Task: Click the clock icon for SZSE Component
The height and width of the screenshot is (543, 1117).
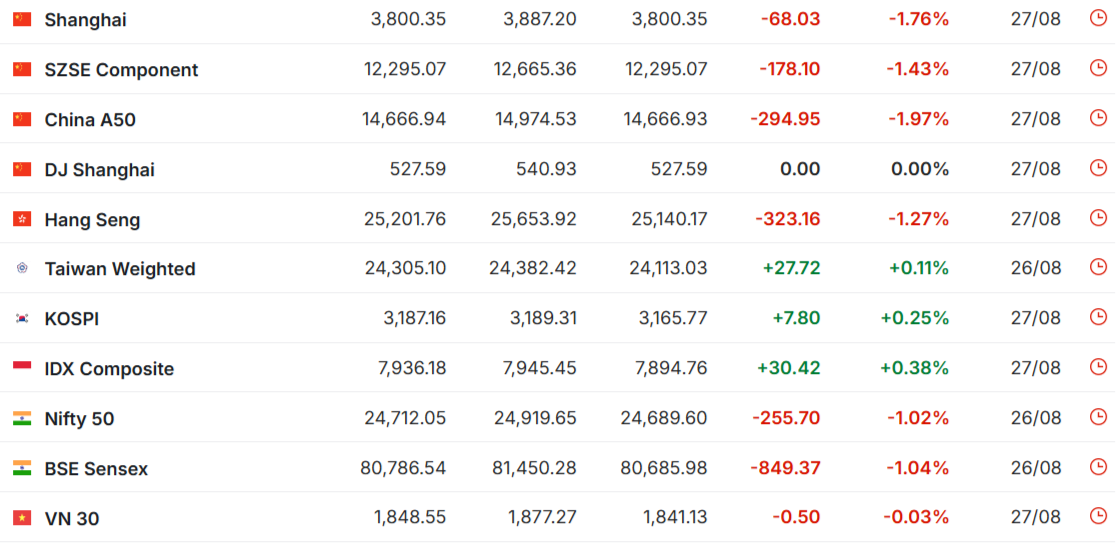Action: (x=1098, y=68)
